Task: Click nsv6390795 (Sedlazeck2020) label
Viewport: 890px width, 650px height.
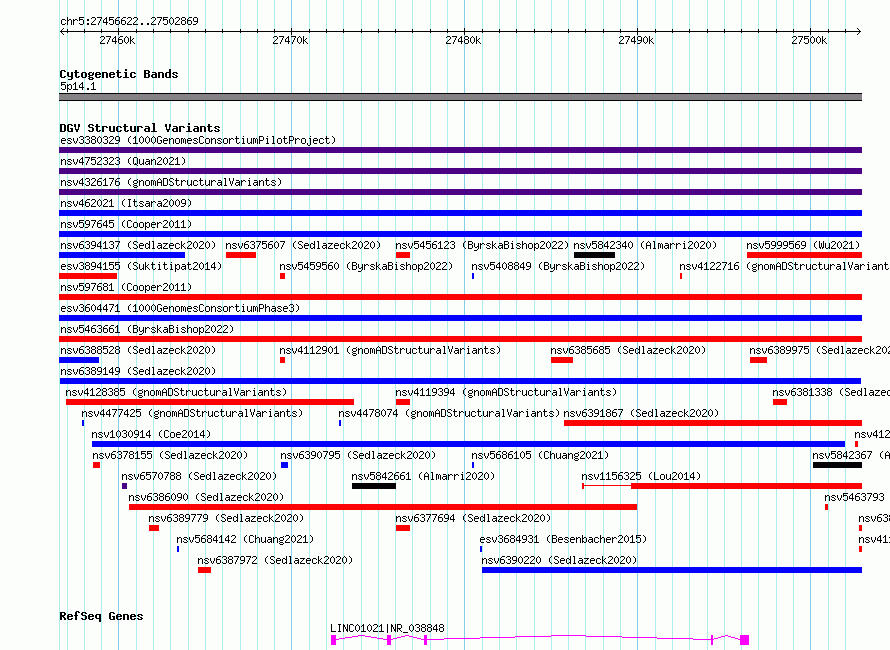Action: pyautogui.click(x=358, y=455)
